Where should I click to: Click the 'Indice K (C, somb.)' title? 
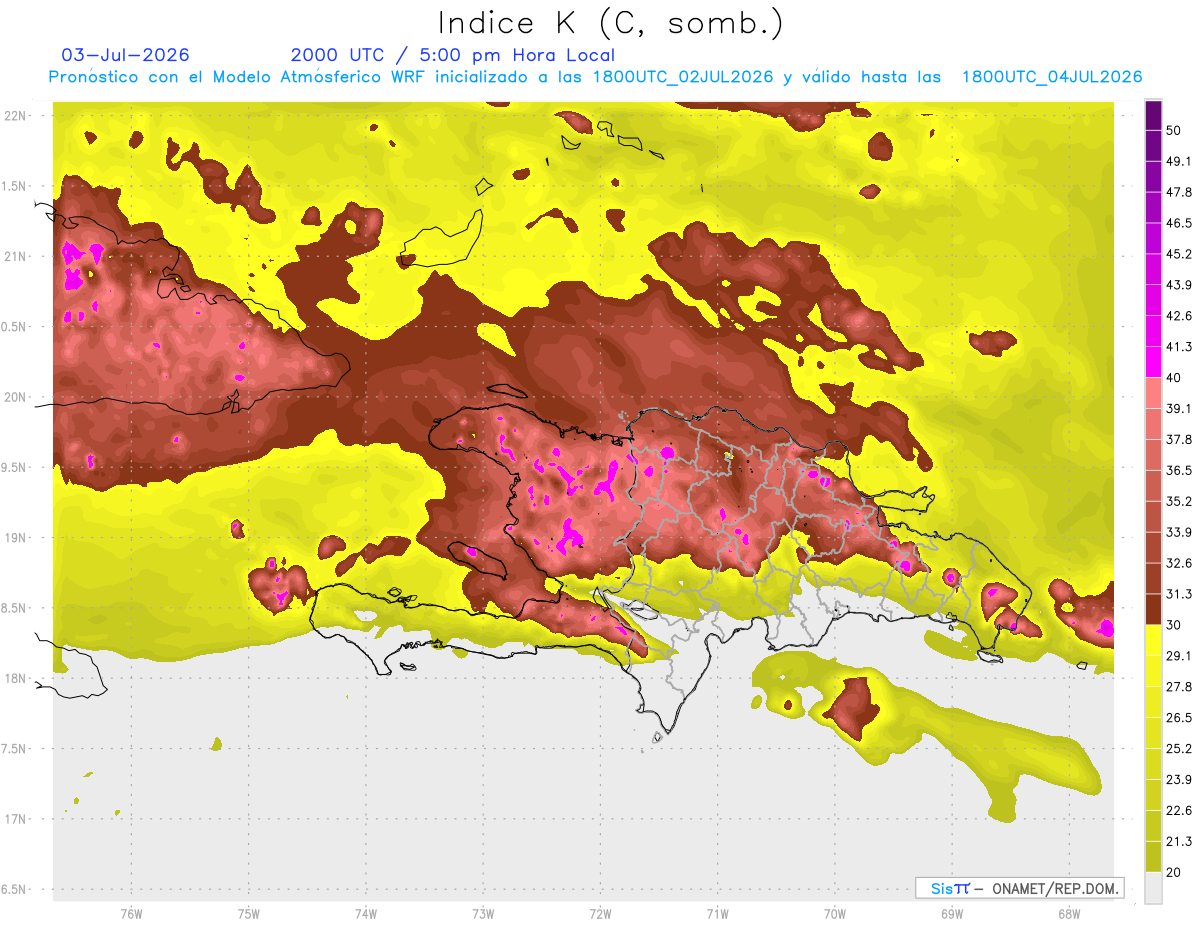pyautogui.click(x=611, y=24)
